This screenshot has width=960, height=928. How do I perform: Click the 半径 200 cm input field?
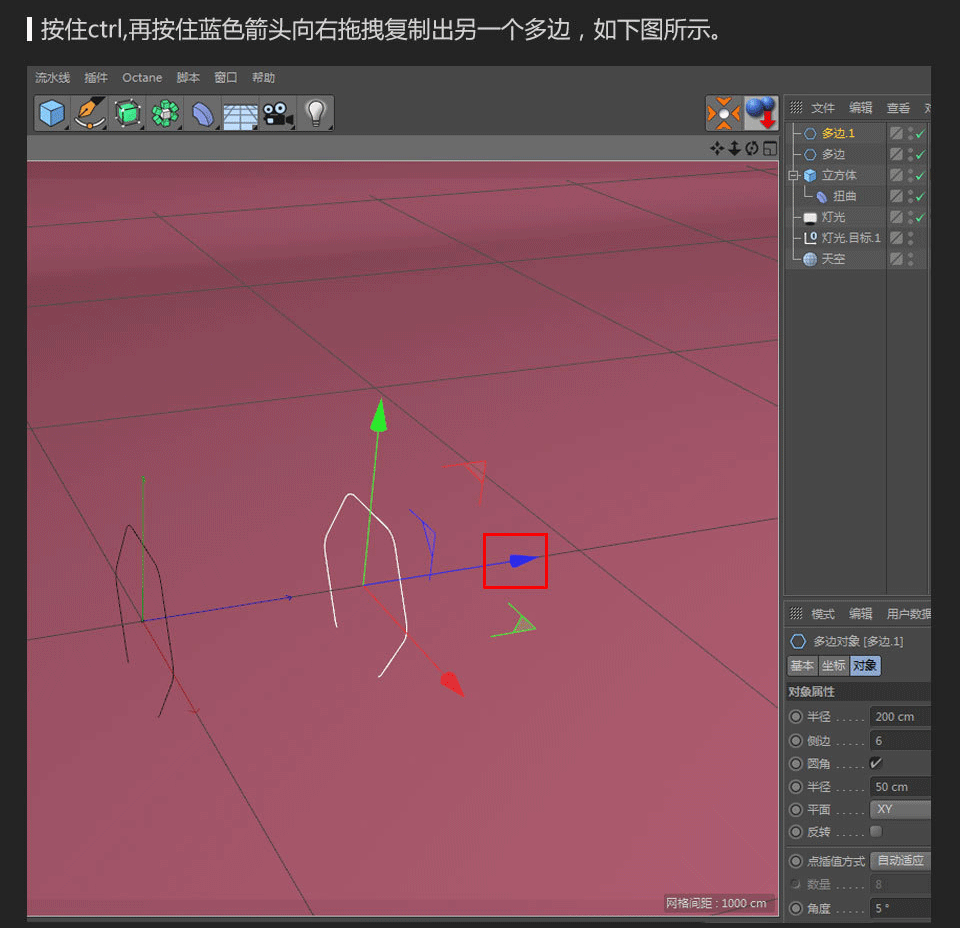(898, 716)
